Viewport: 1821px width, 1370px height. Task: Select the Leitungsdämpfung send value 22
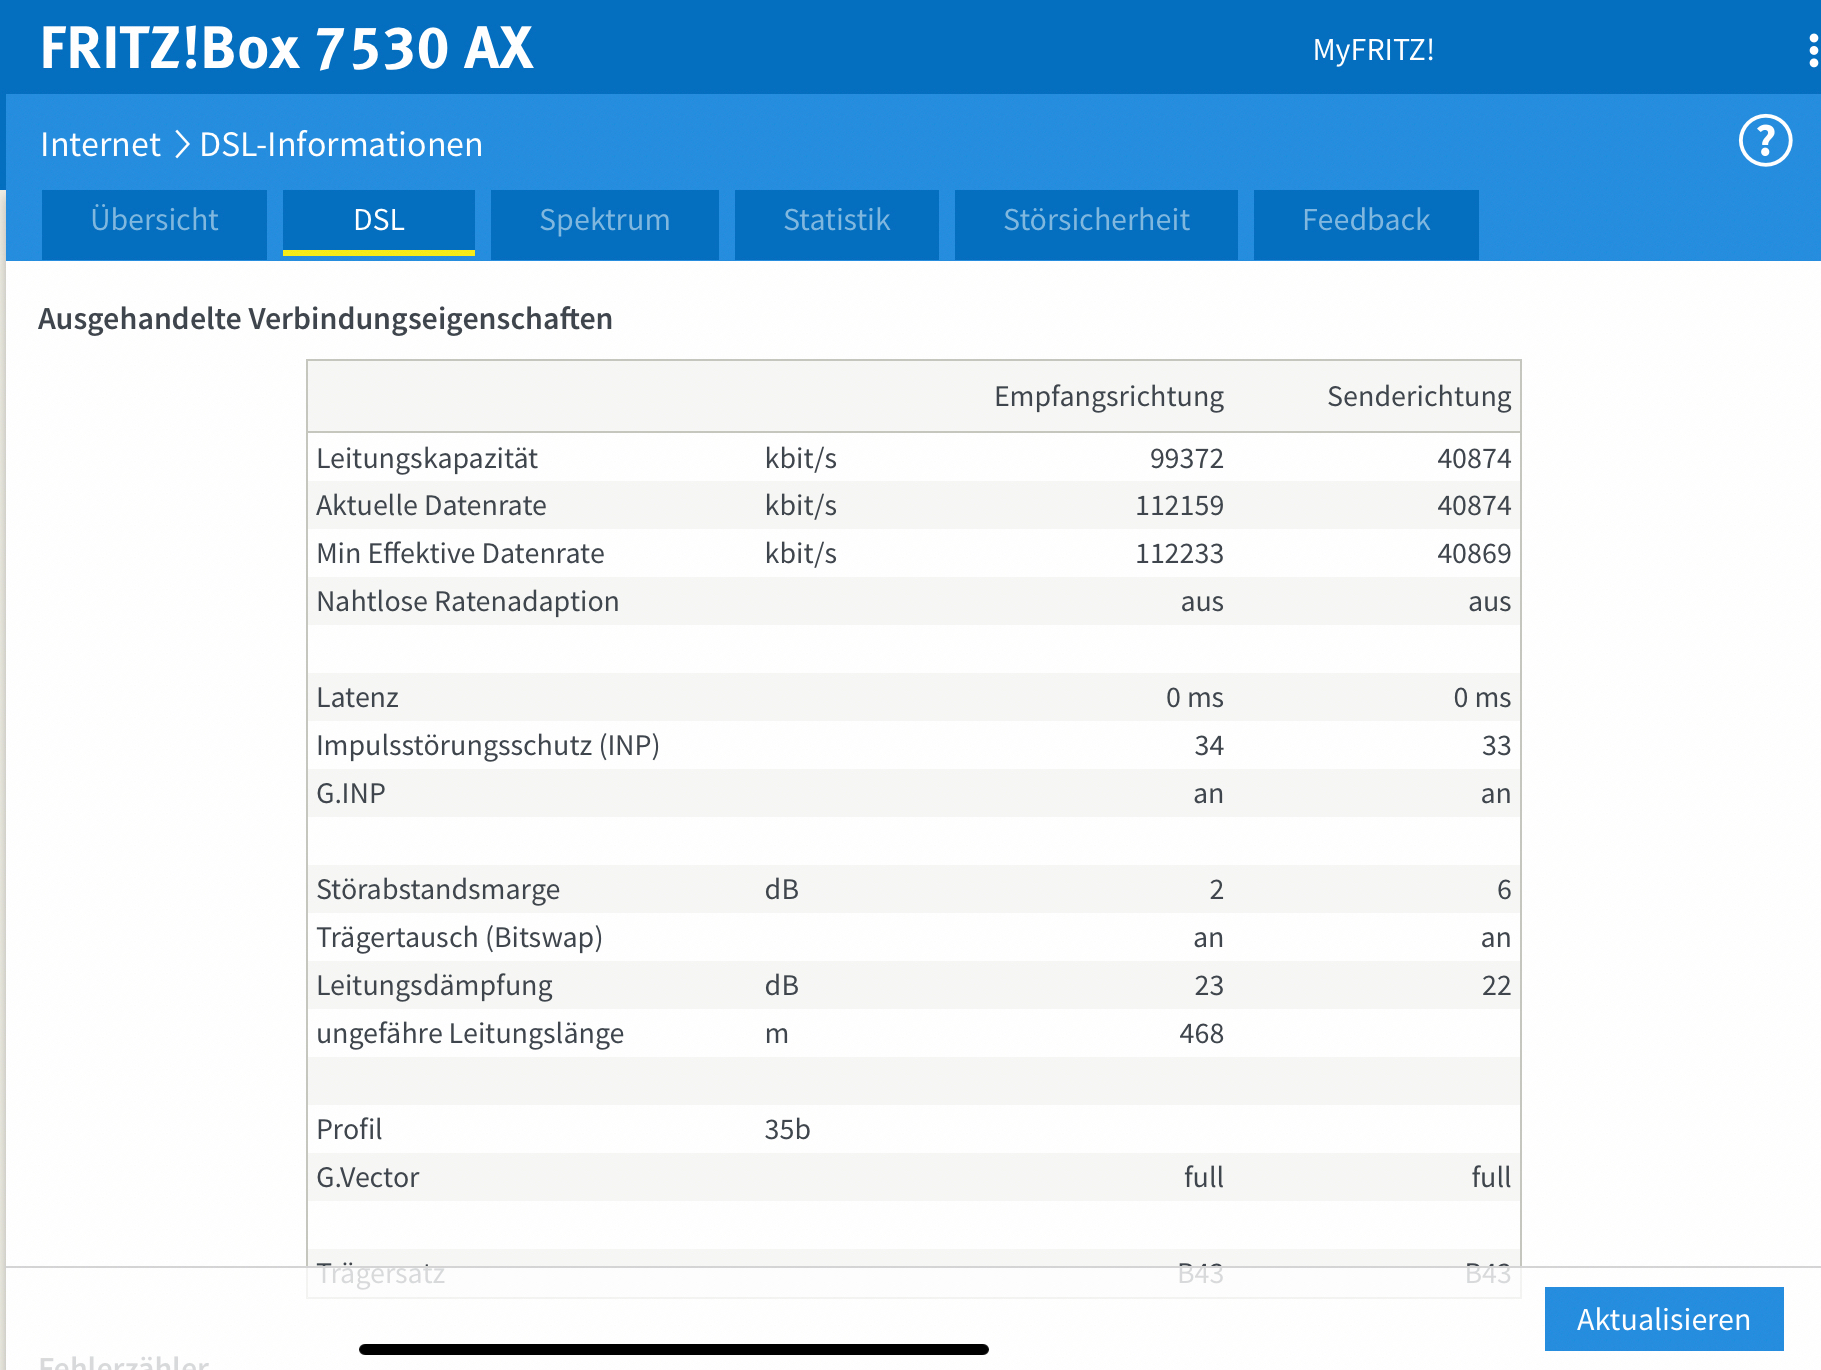coord(1496,985)
